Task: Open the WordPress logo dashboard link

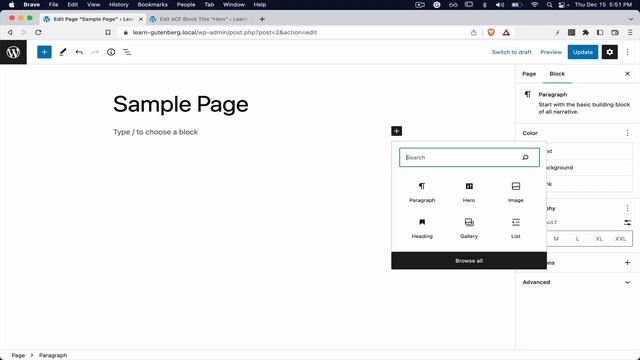Action: [x=13, y=52]
